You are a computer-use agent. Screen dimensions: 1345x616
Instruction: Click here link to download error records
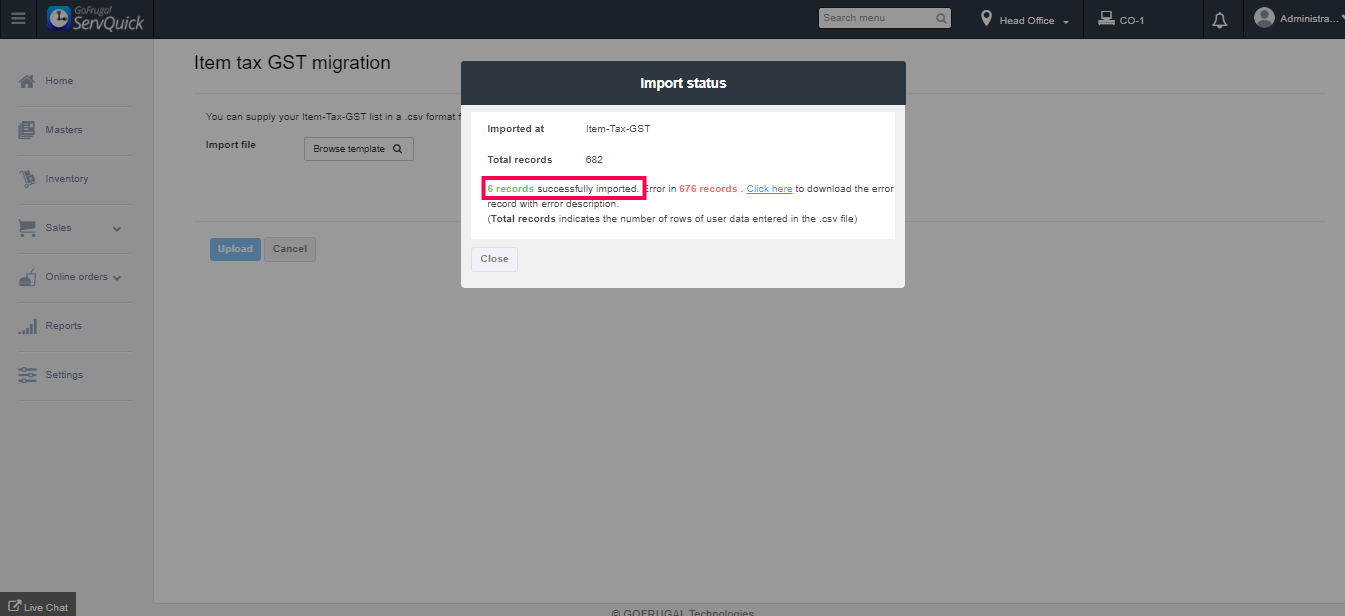pos(769,189)
